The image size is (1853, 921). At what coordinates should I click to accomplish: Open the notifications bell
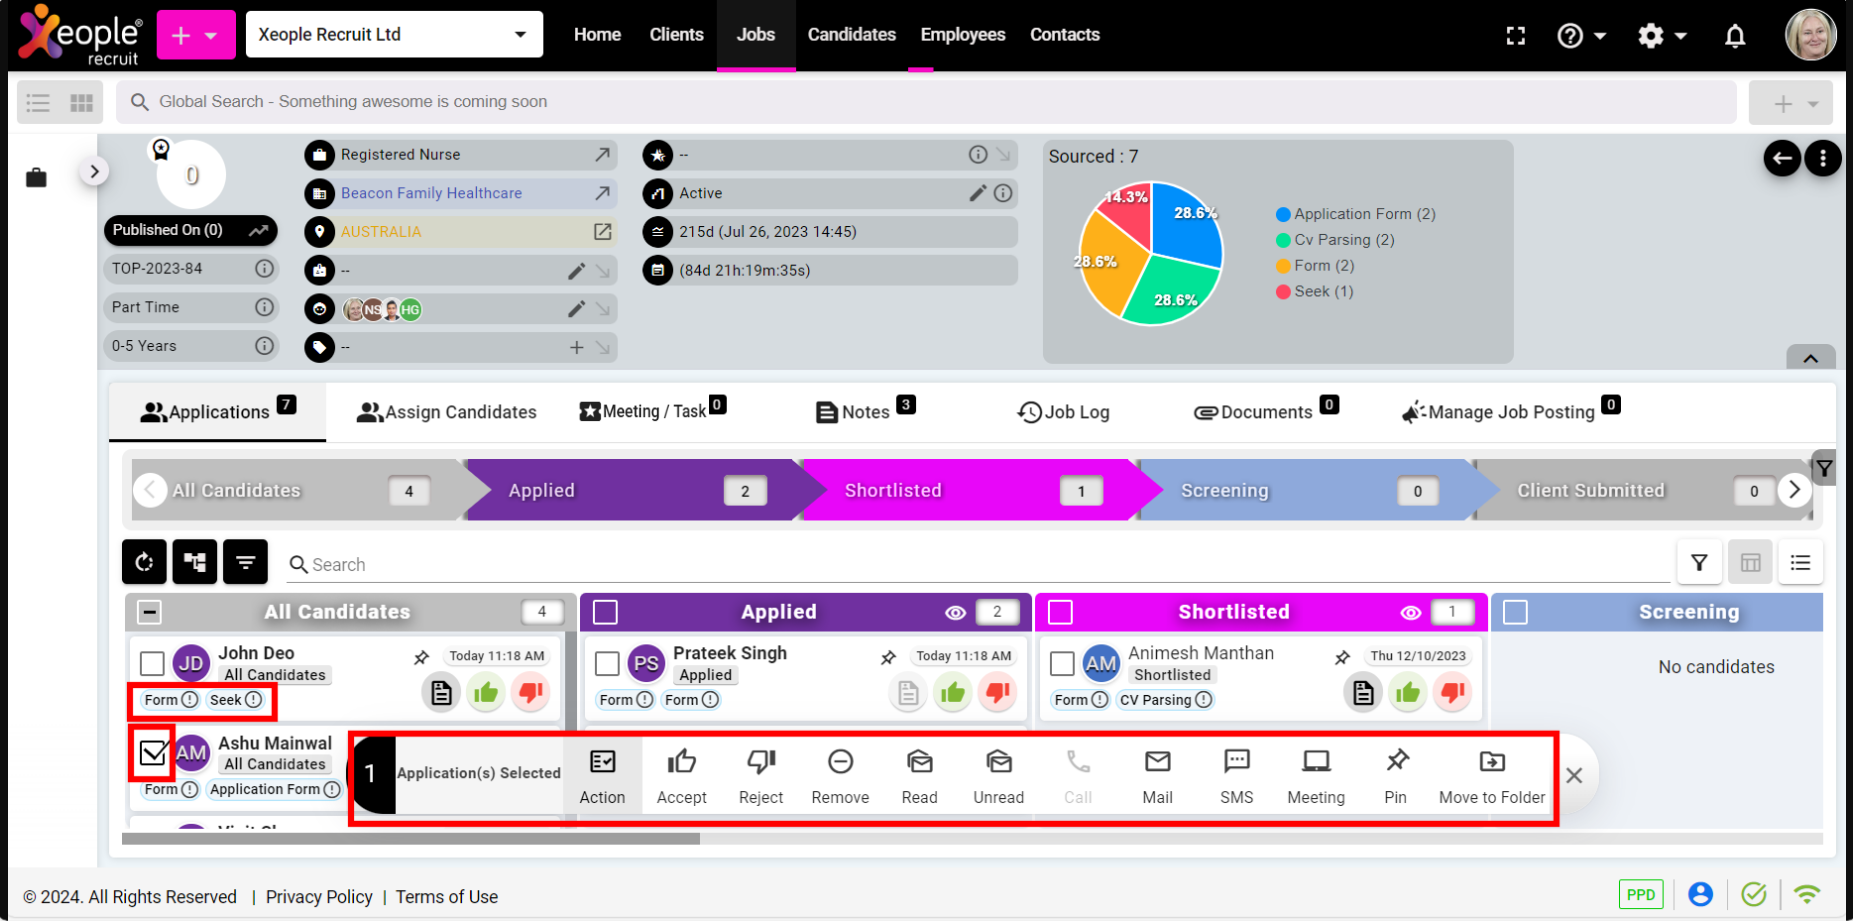pyautogui.click(x=1735, y=36)
